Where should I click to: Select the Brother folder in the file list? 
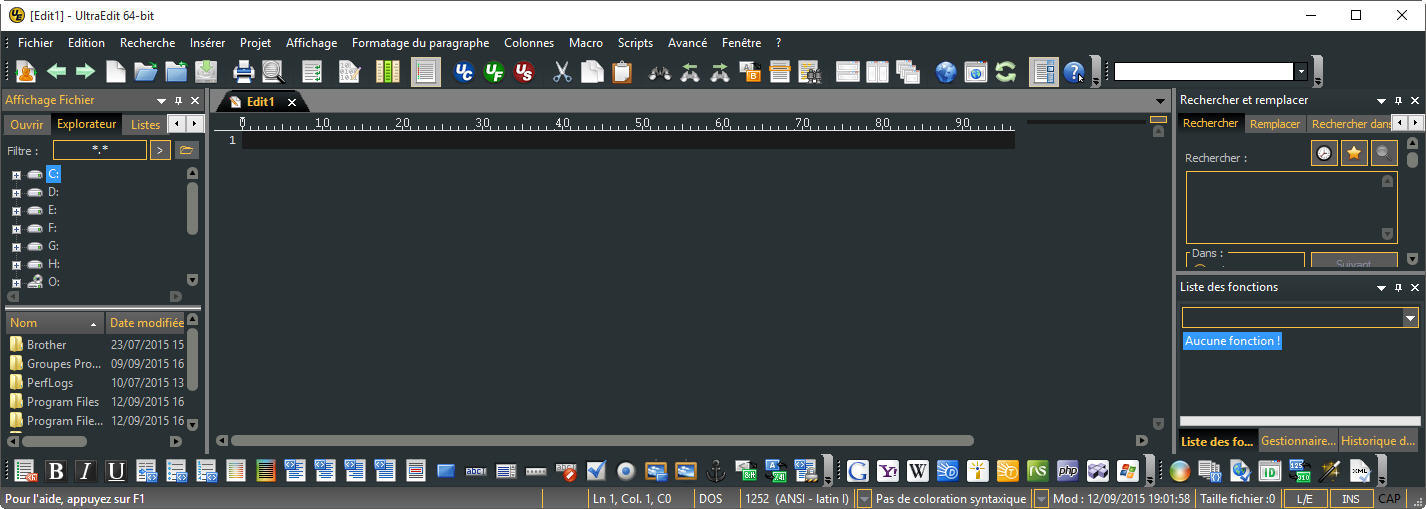[46, 345]
